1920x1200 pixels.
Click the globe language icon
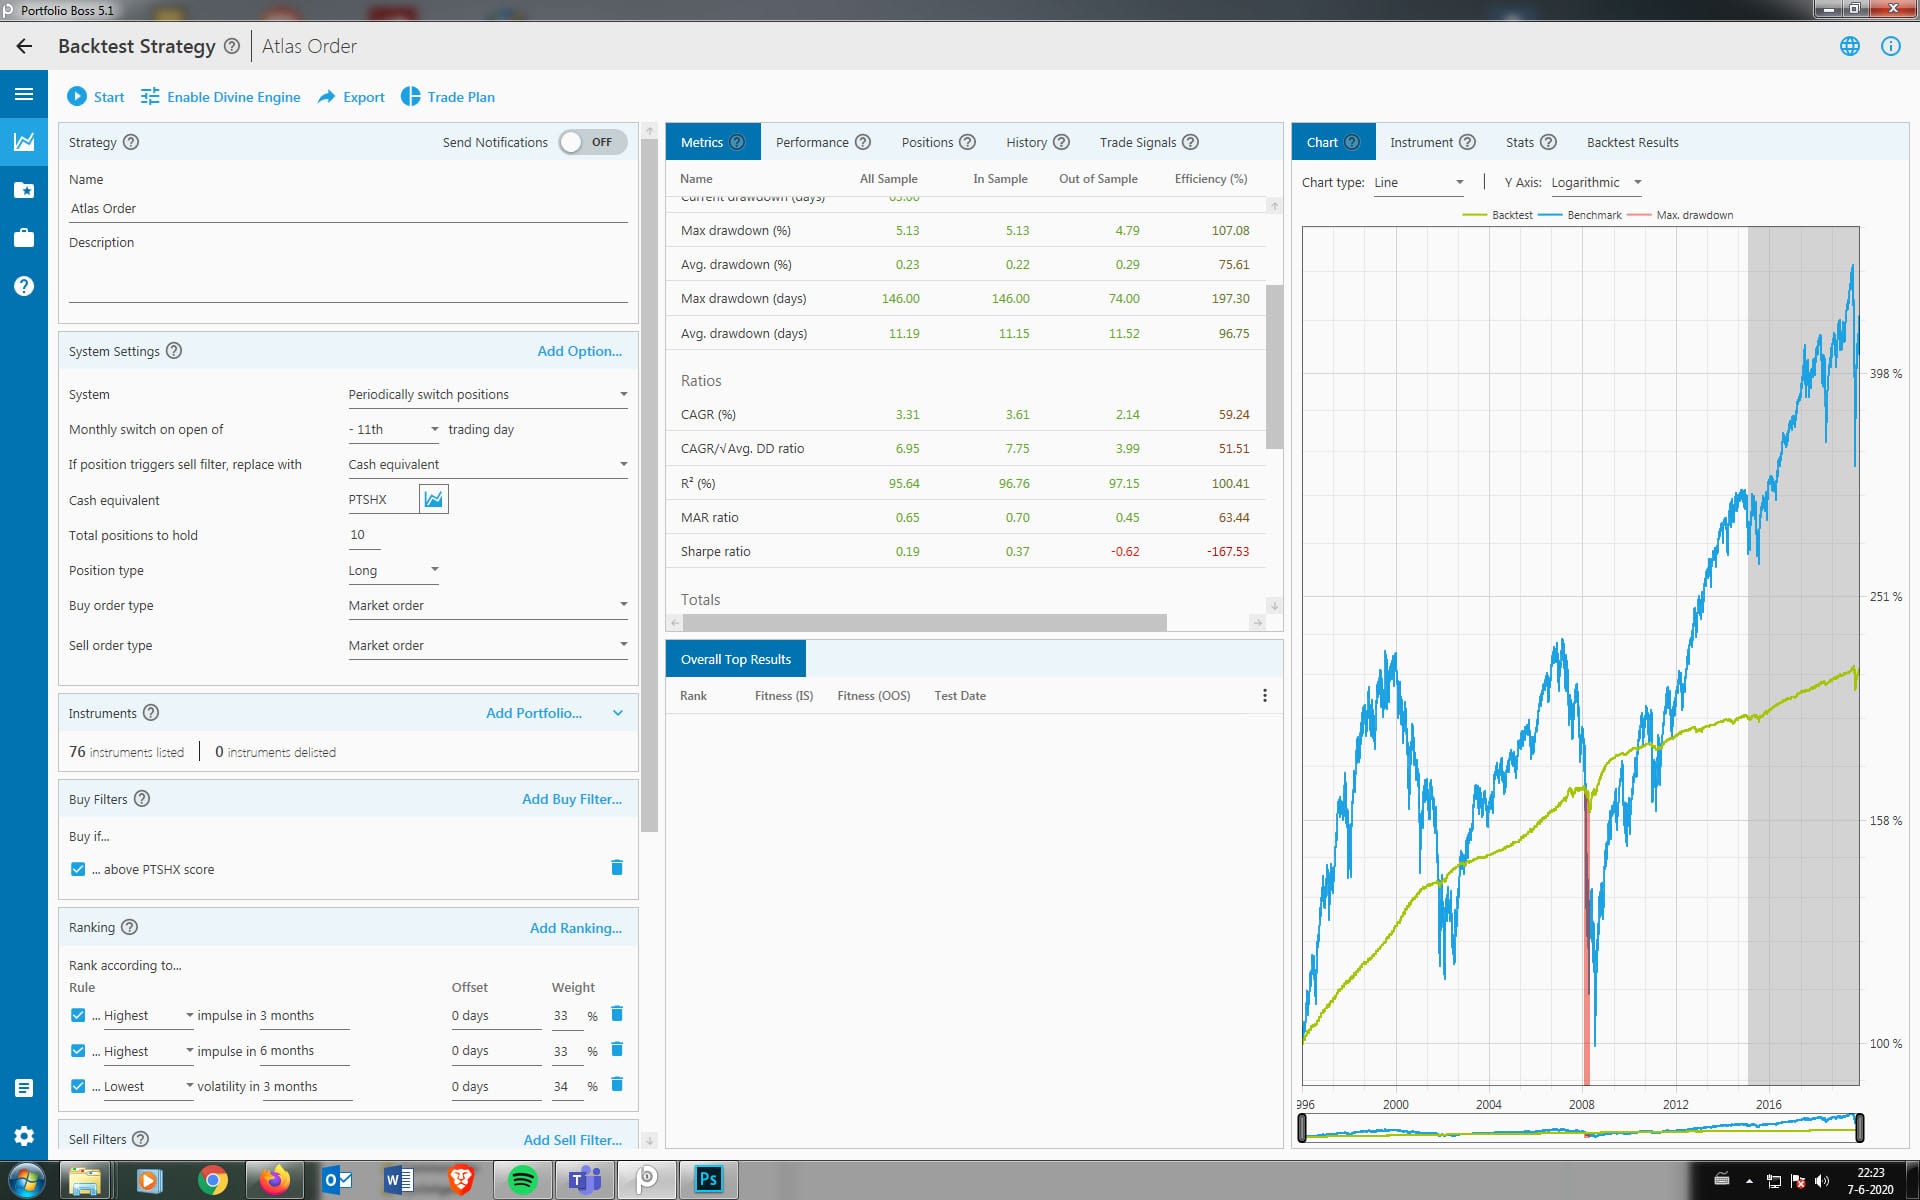click(x=1850, y=46)
